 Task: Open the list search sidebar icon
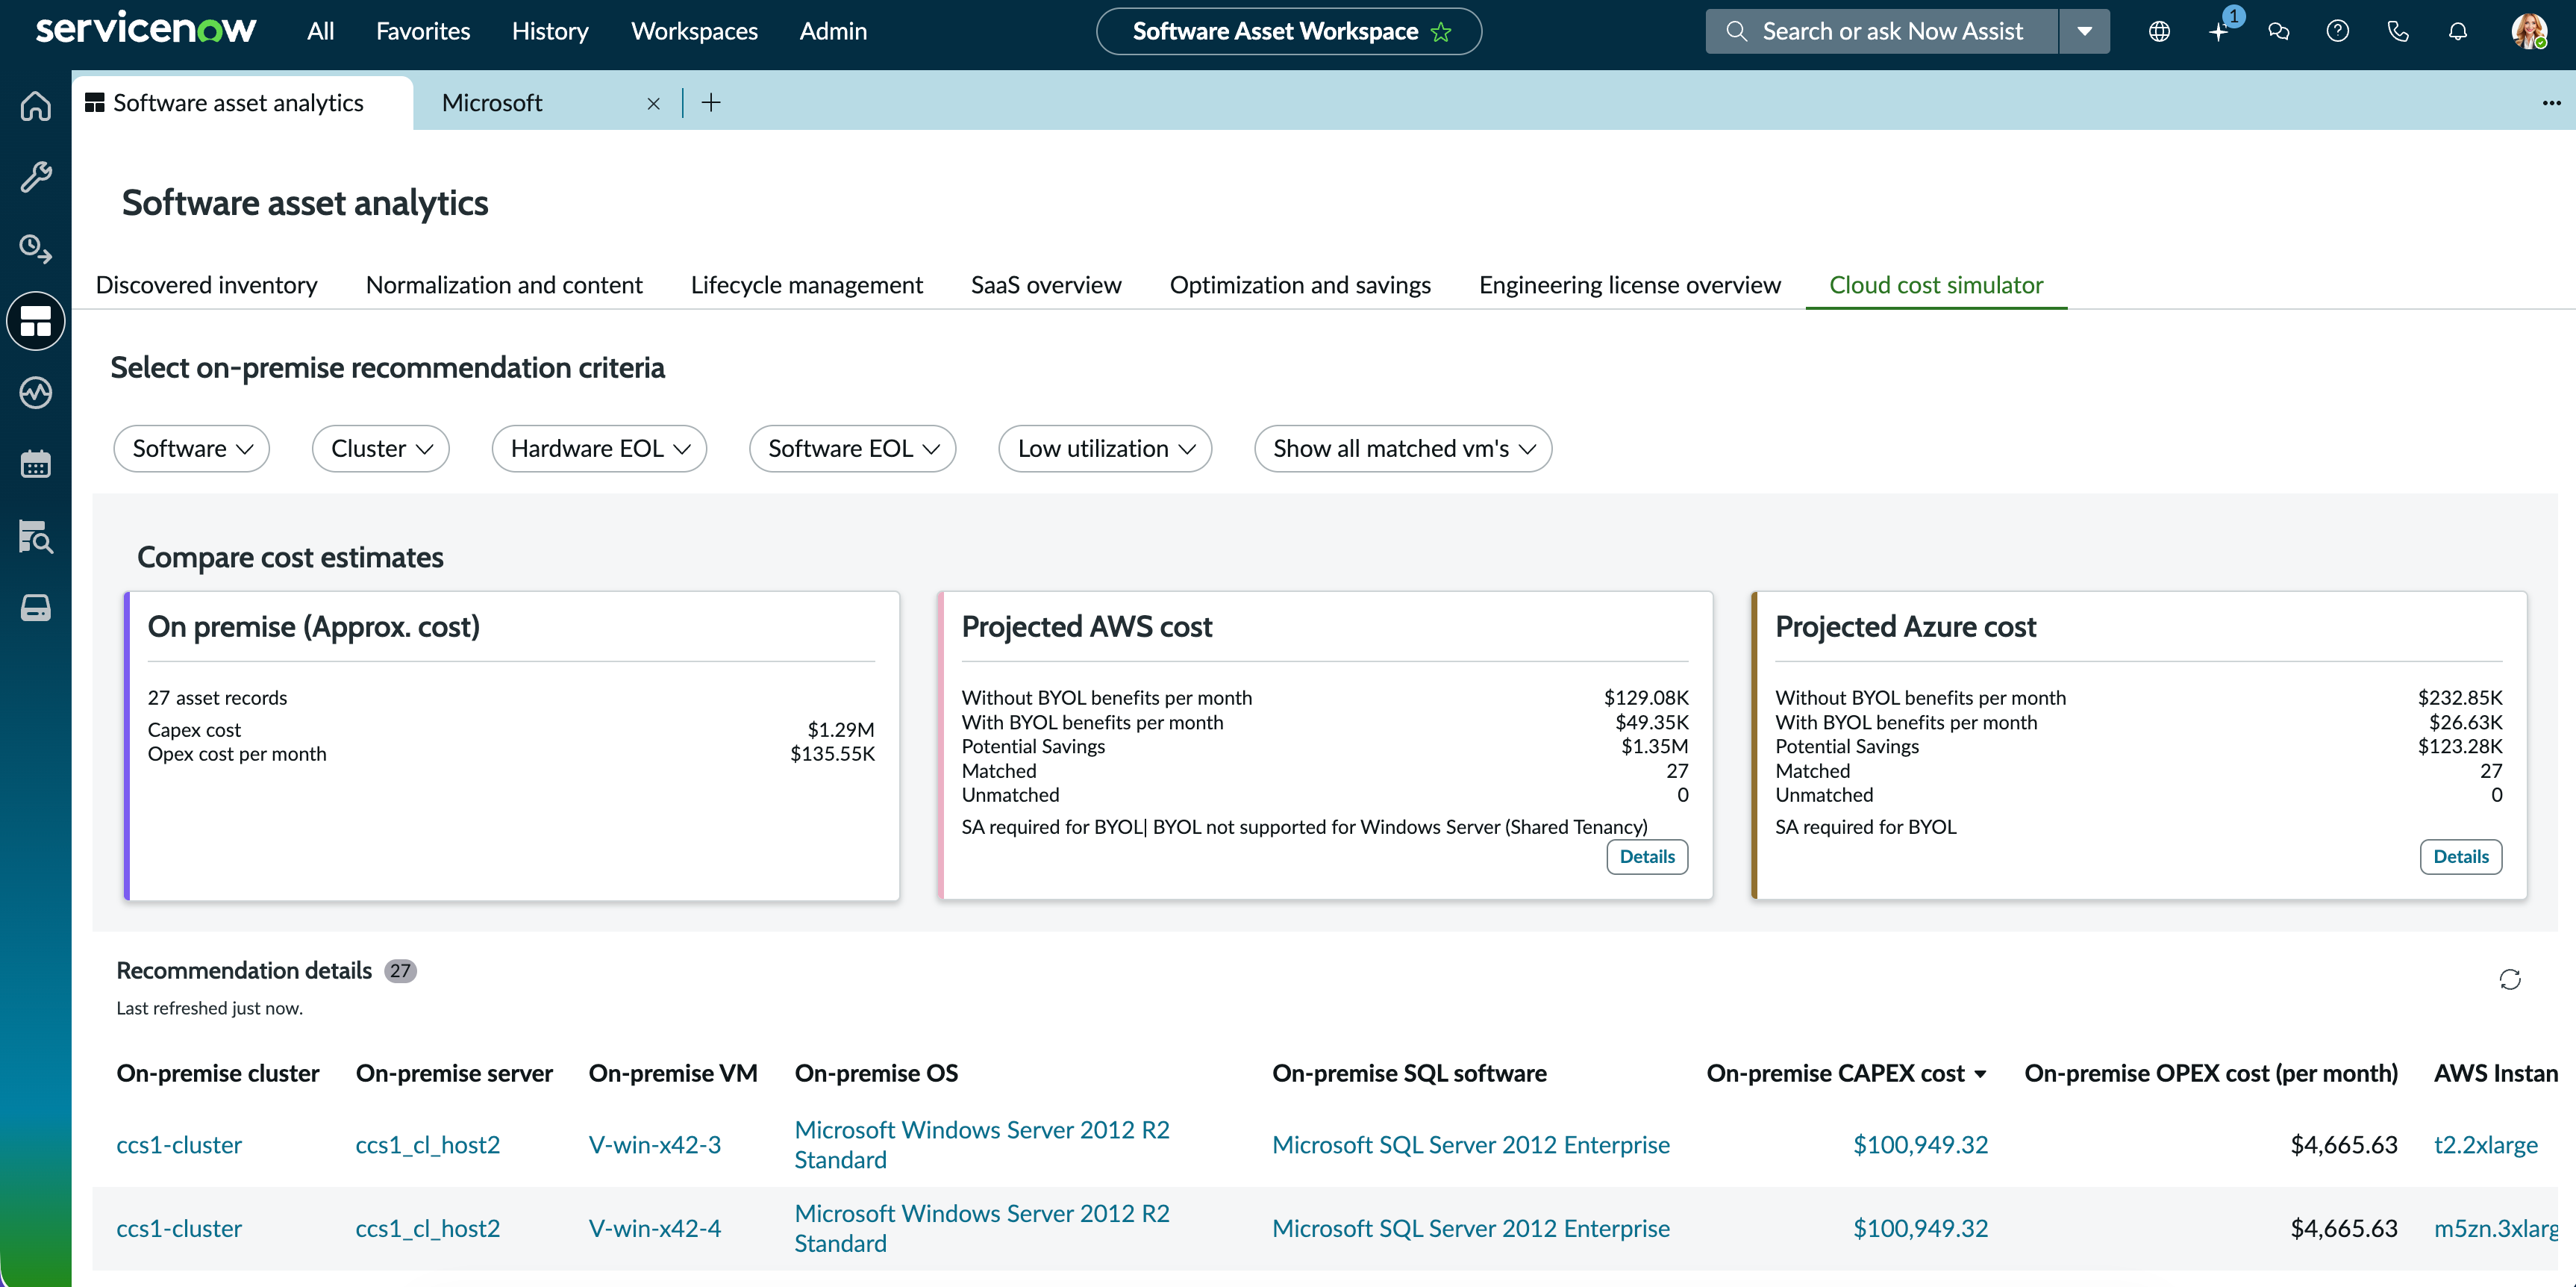36,537
